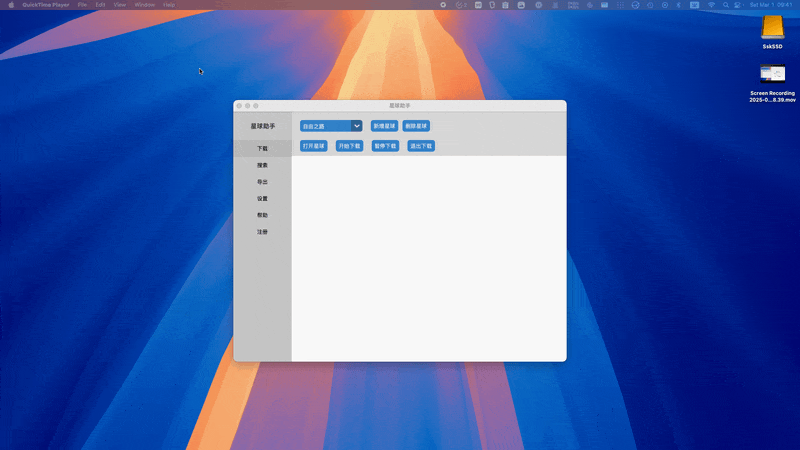This screenshot has width=800, height=450.
Task: Open the File menu
Action: pos(82,5)
